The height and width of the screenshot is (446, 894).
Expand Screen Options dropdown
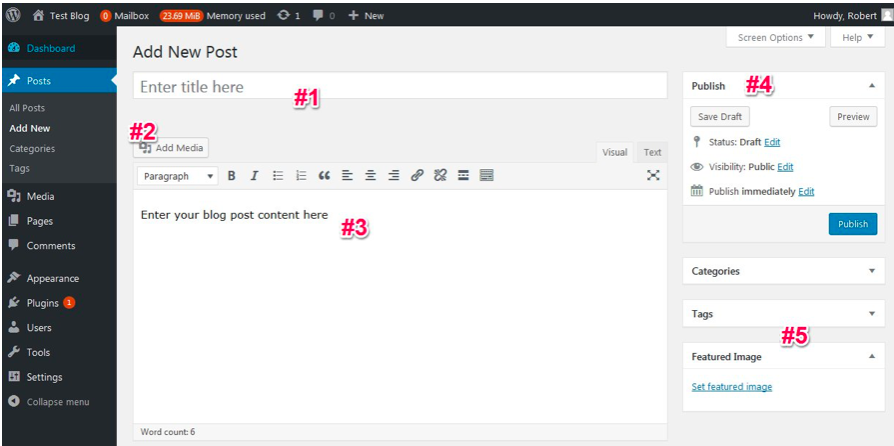775,38
